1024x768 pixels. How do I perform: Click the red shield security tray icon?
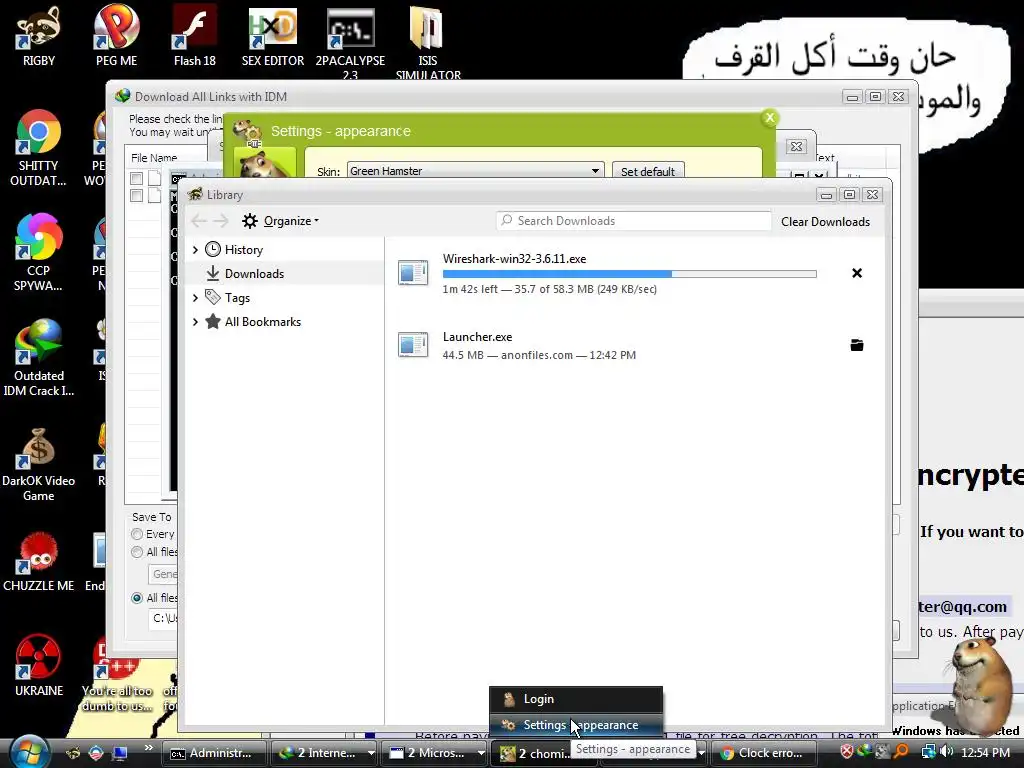tap(847, 752)
